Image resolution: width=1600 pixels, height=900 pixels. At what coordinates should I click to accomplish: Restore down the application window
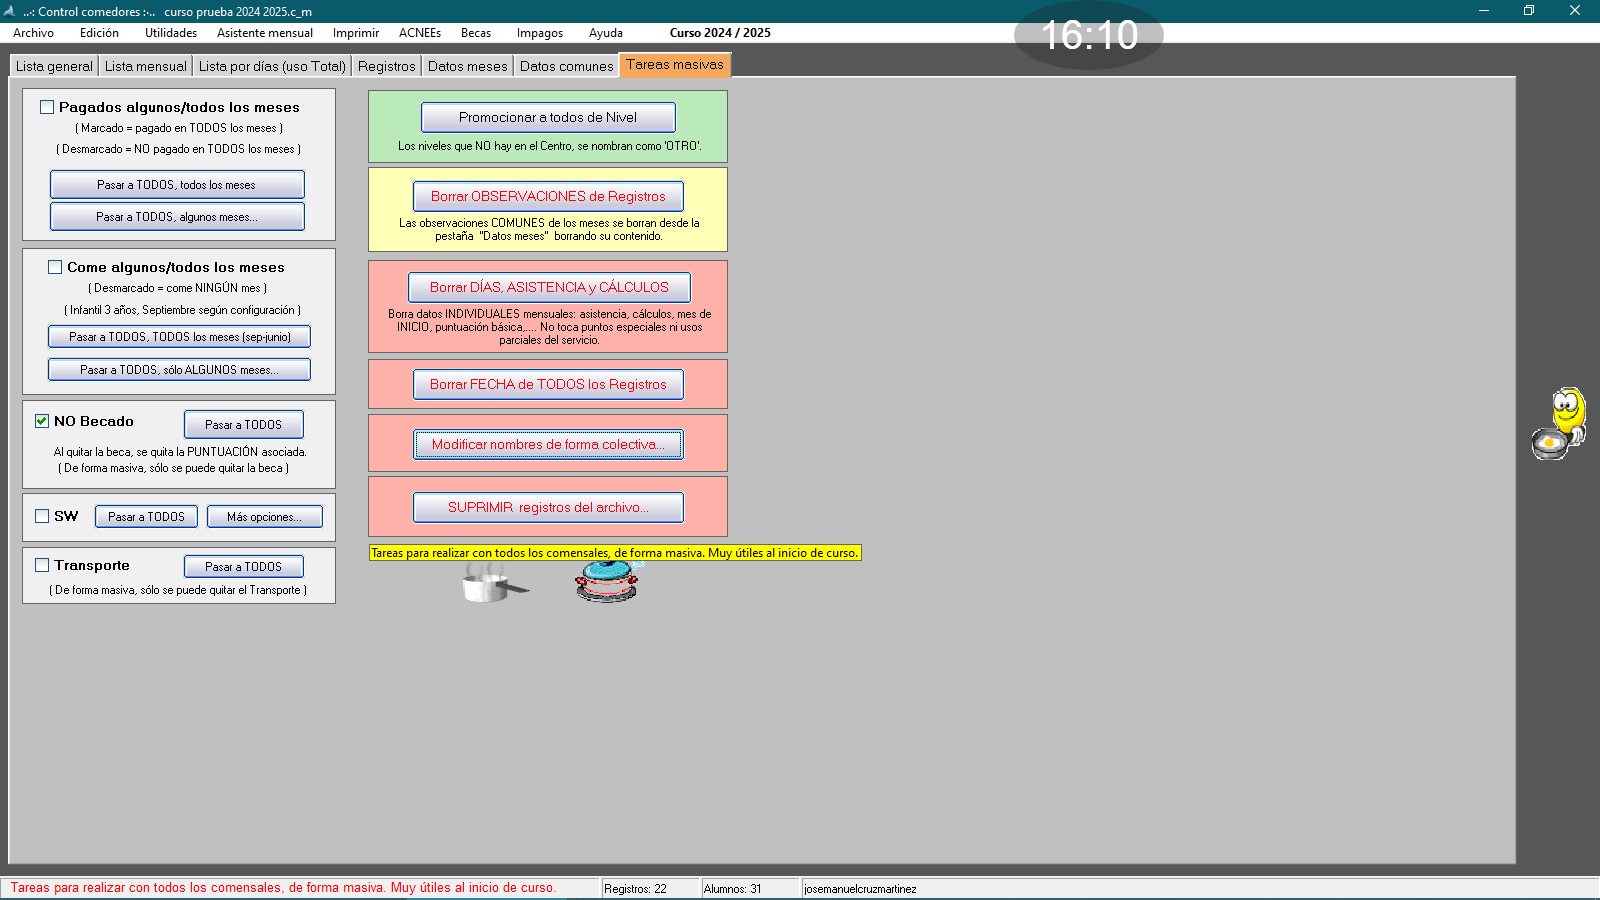[1529, 11]
